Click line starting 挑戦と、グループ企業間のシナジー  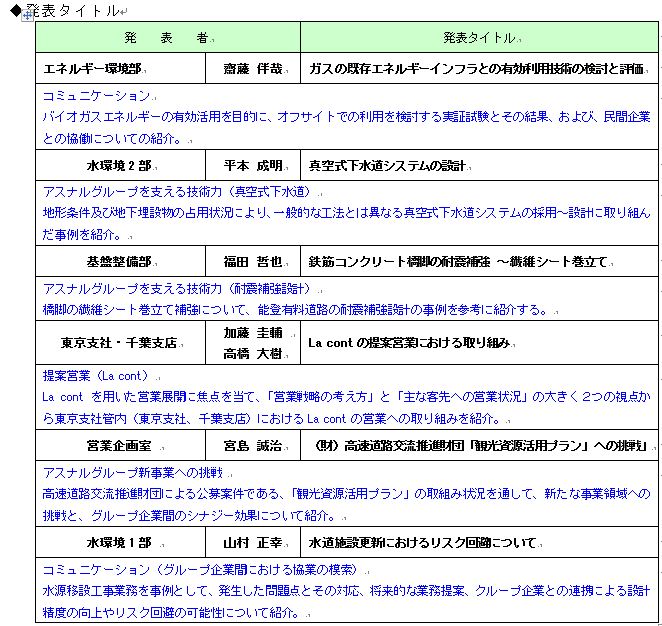190,515
